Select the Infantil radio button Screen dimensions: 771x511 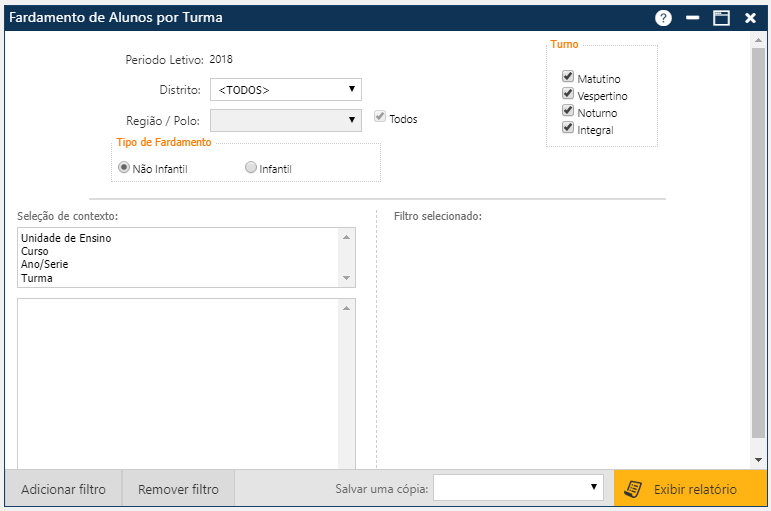[x=251, y=168]
